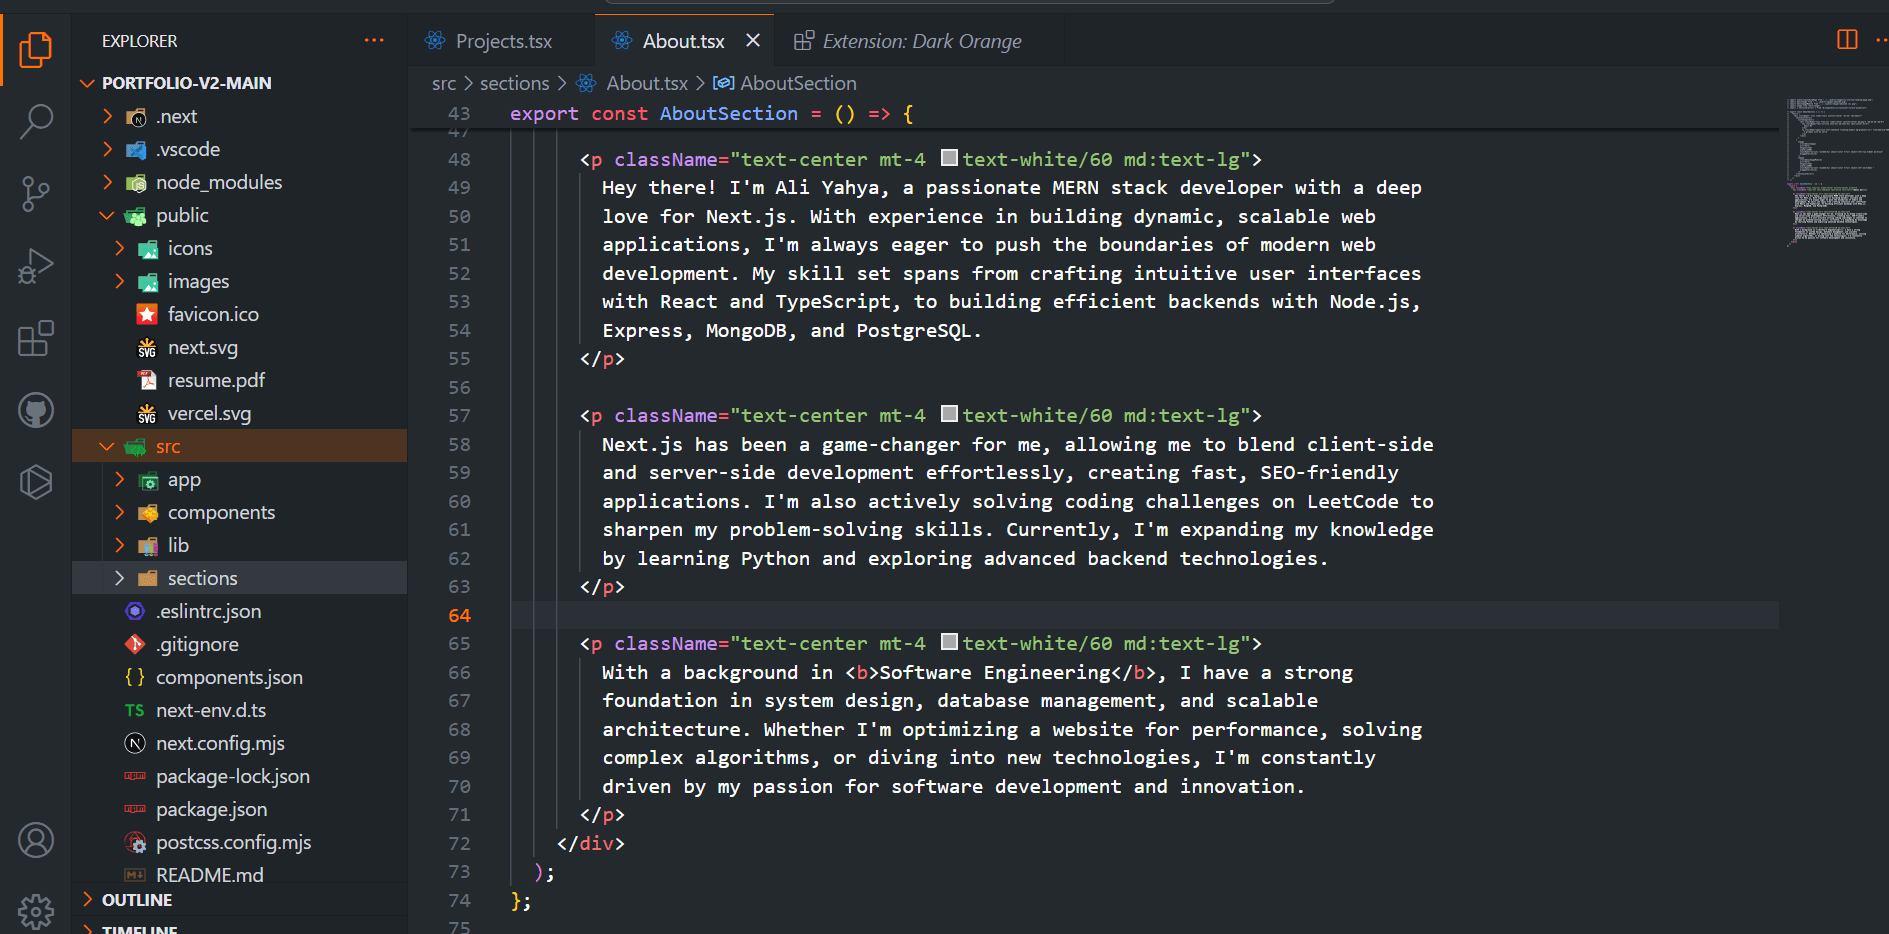This screenshot has width=1889, height=934.
Task: Click the React icon on About.tsx tab
Action: [622, 41]
